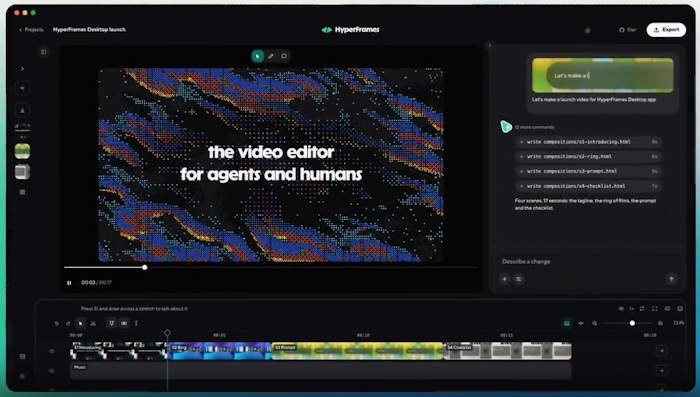Toggle the green highlighted timeline view button

point(567,323)
